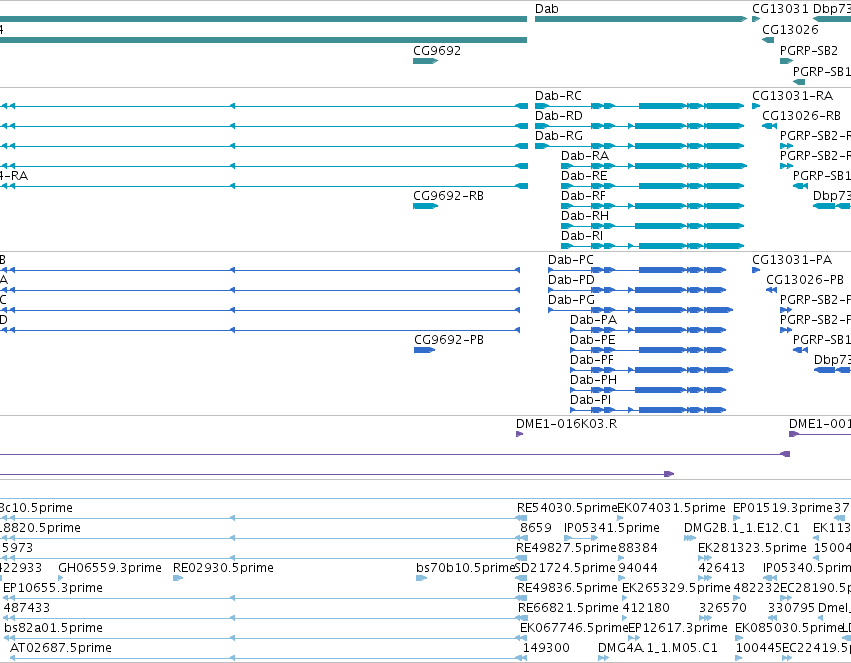Click feature labeled 326570

coord(705,619)
